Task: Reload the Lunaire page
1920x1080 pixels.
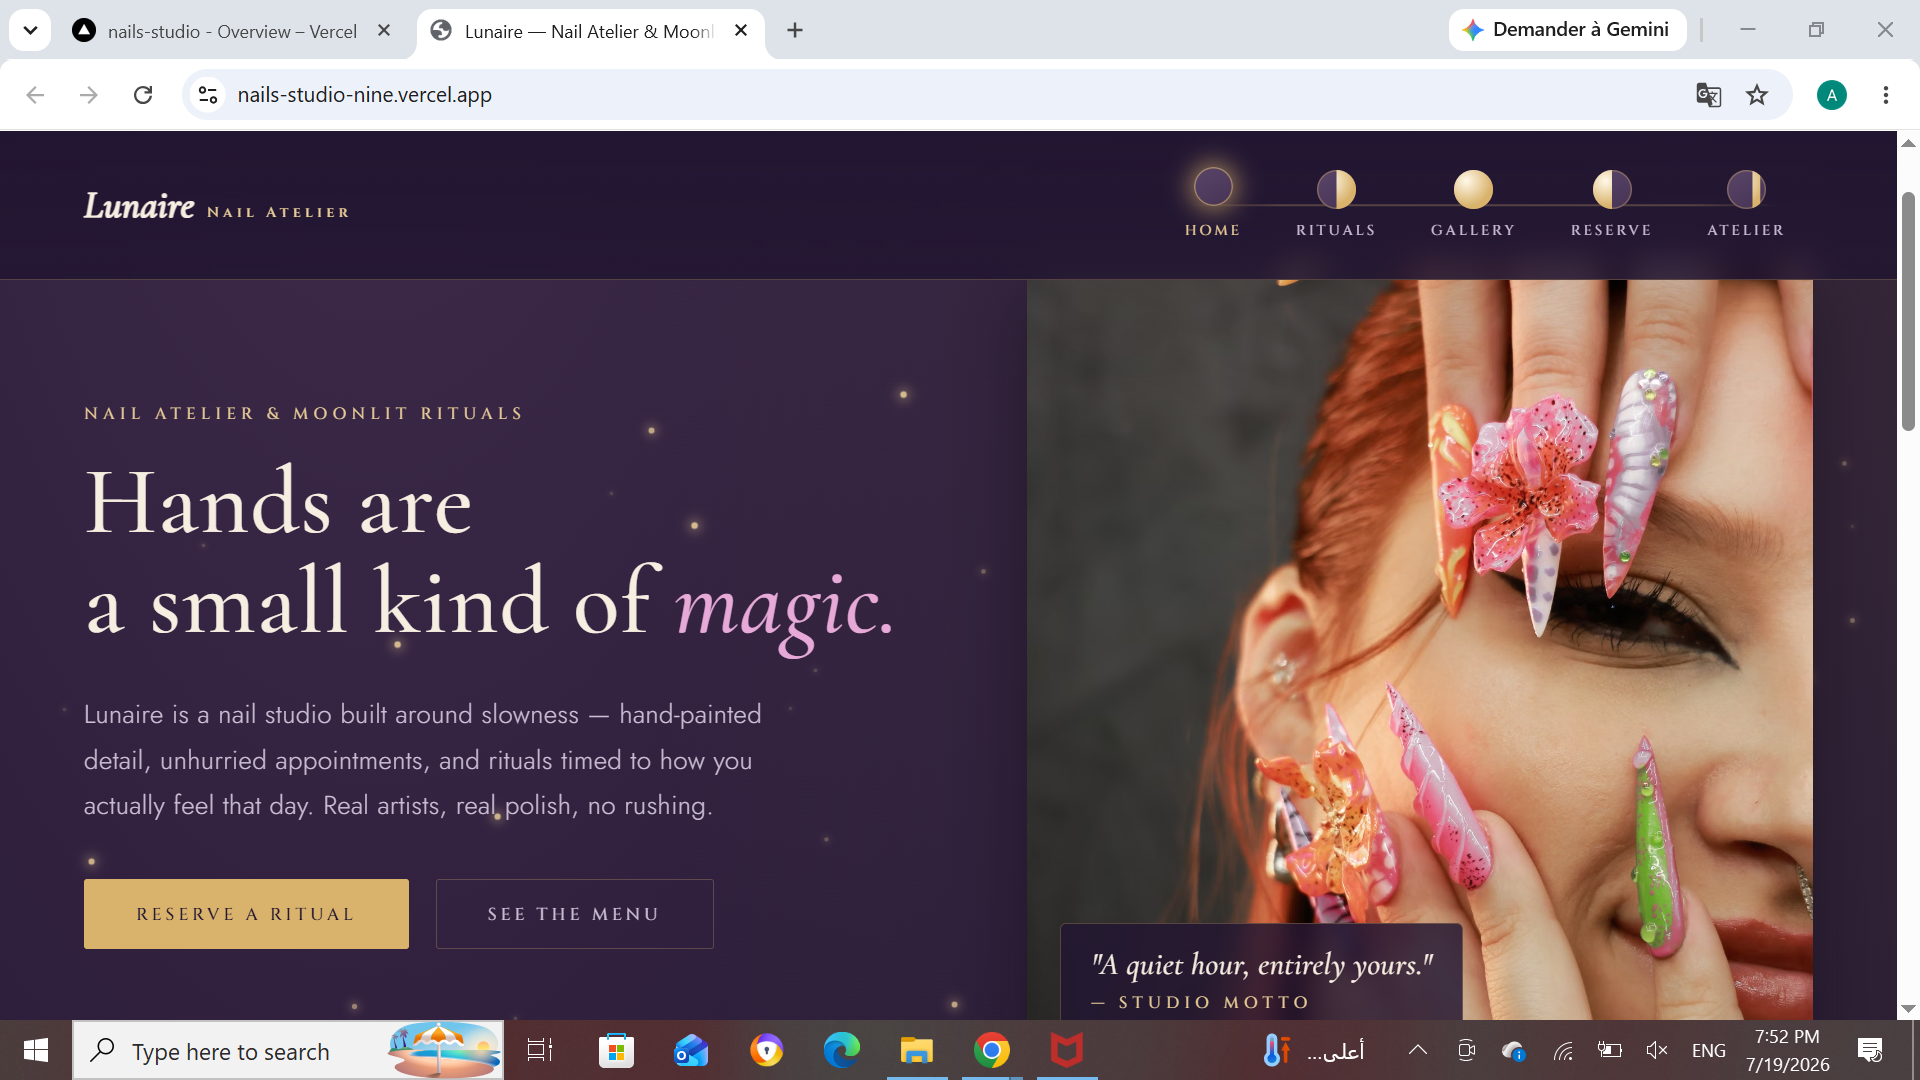Action: (x=143, y=95)
